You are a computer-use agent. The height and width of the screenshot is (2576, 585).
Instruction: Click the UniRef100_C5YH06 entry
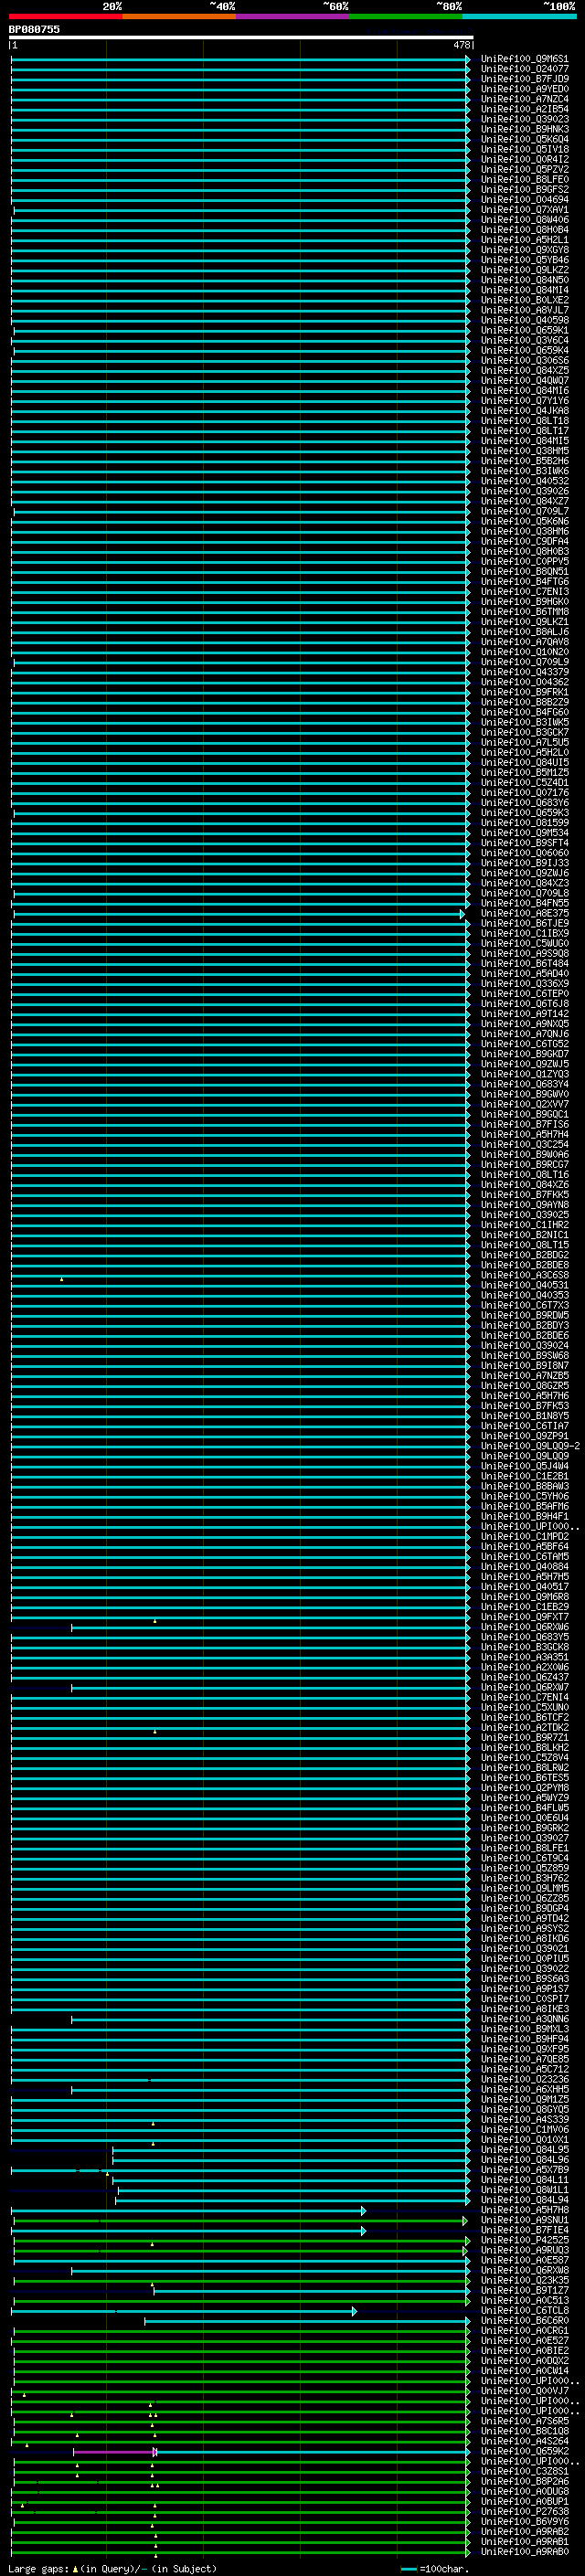(525, 1496)
